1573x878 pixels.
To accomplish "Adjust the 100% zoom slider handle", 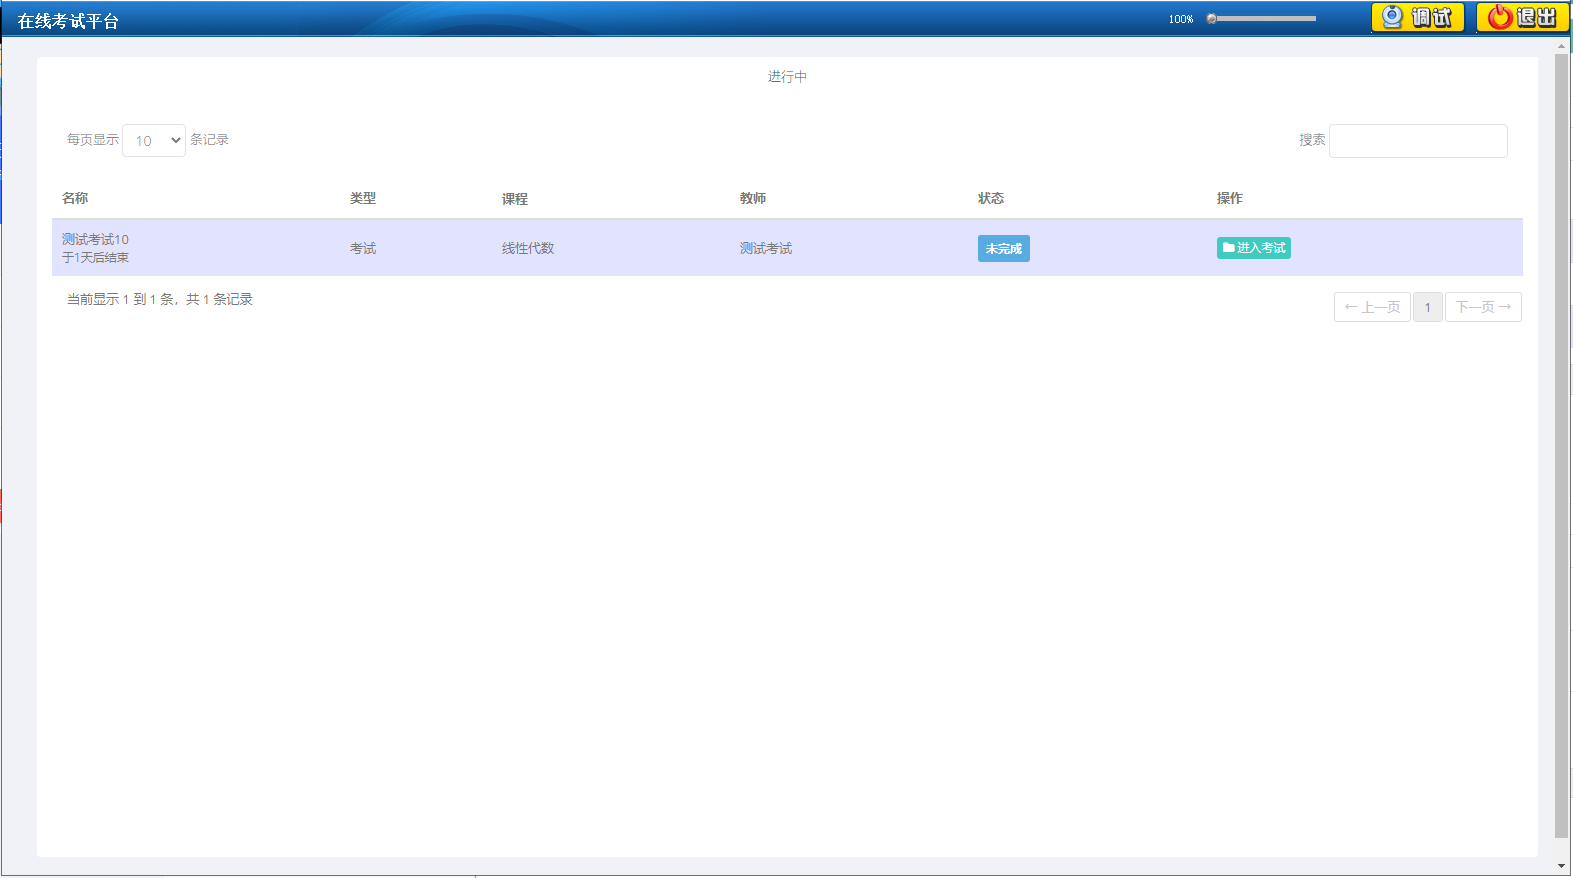I will point(1211,19).
